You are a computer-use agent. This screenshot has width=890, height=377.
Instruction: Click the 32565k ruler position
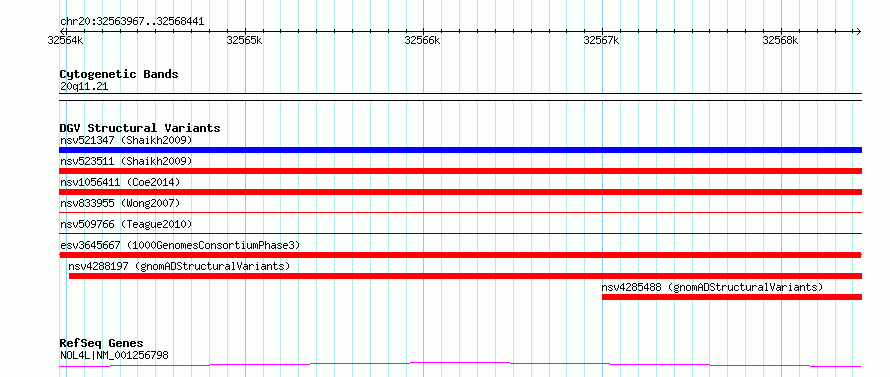tap(245, 40)
